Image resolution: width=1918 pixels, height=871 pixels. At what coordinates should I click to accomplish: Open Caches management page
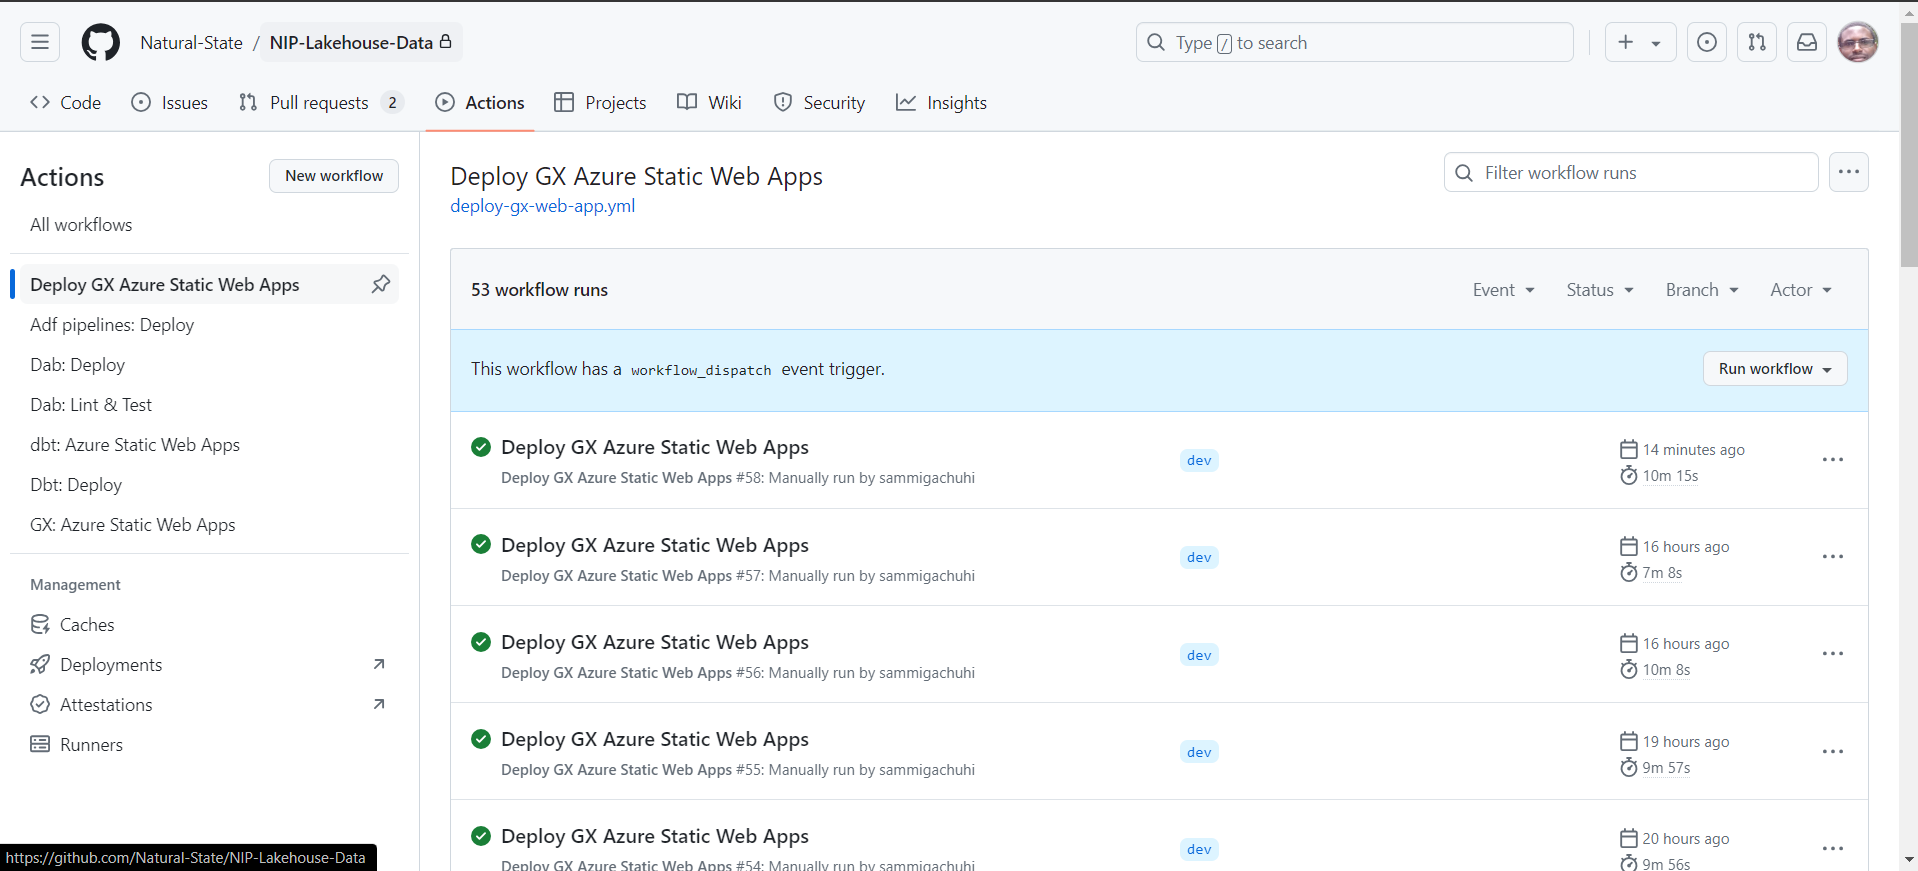point(209,624)
